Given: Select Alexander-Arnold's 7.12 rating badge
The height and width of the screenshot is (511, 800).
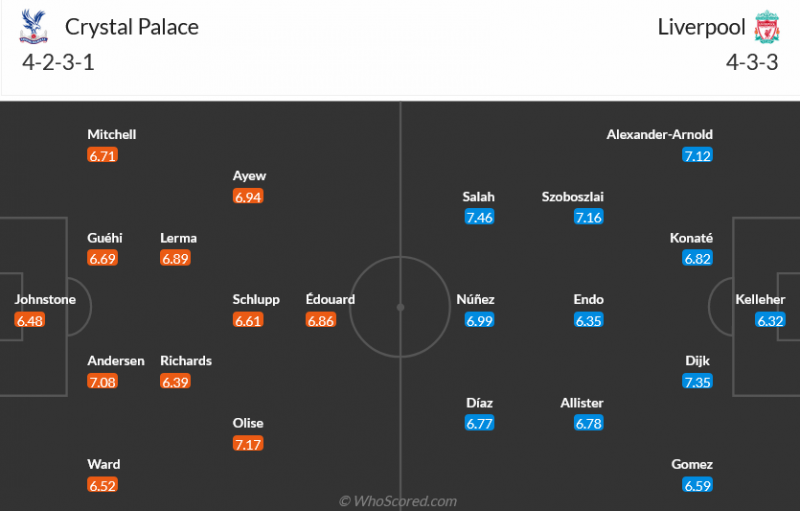Looking at the screenshot, I should 697,155.
